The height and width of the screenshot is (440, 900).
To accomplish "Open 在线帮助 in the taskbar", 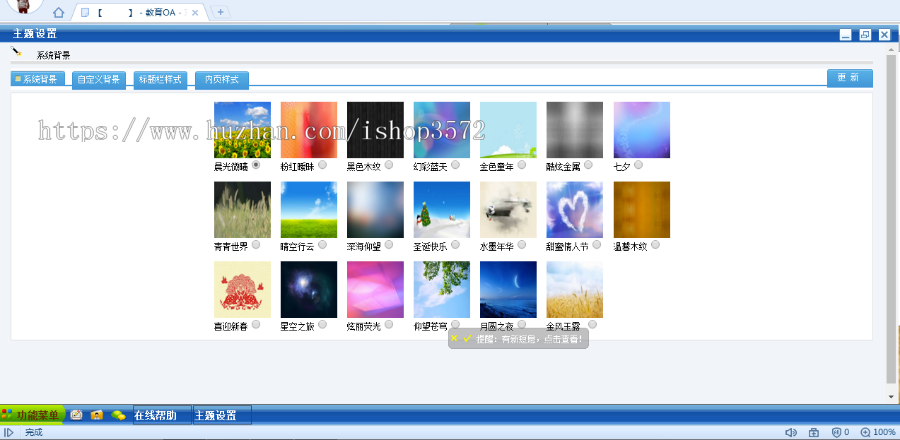I will [x=162, y=415].
